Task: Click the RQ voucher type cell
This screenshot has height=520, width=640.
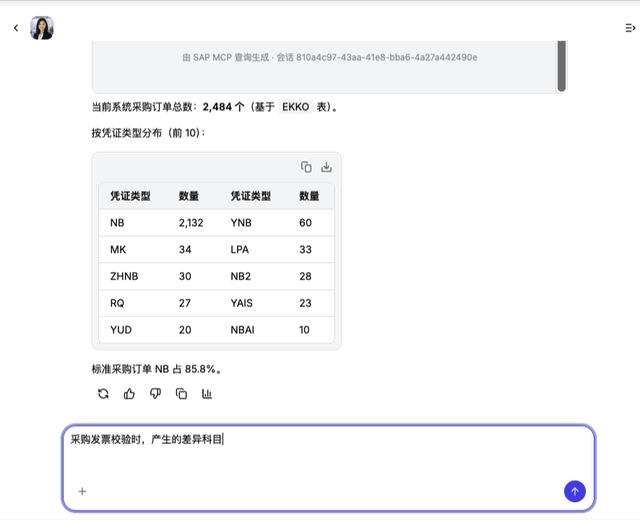Action: tap(117, 303)
